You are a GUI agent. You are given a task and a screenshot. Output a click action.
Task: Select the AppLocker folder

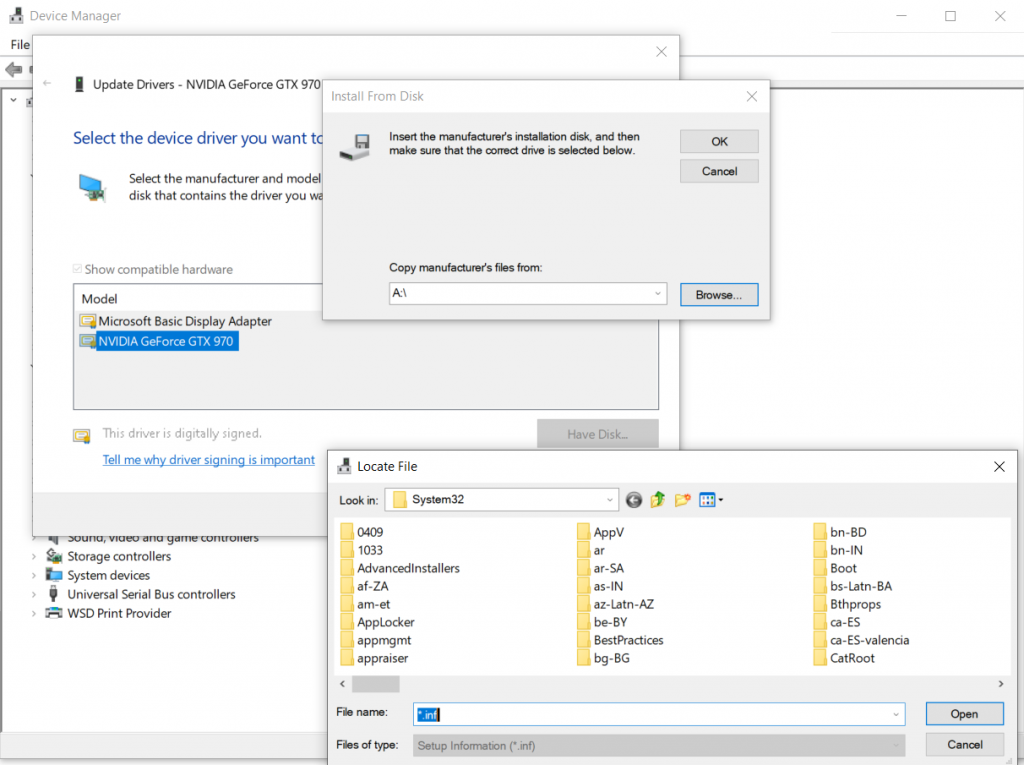pyautogui.click(x=377, y=622)
